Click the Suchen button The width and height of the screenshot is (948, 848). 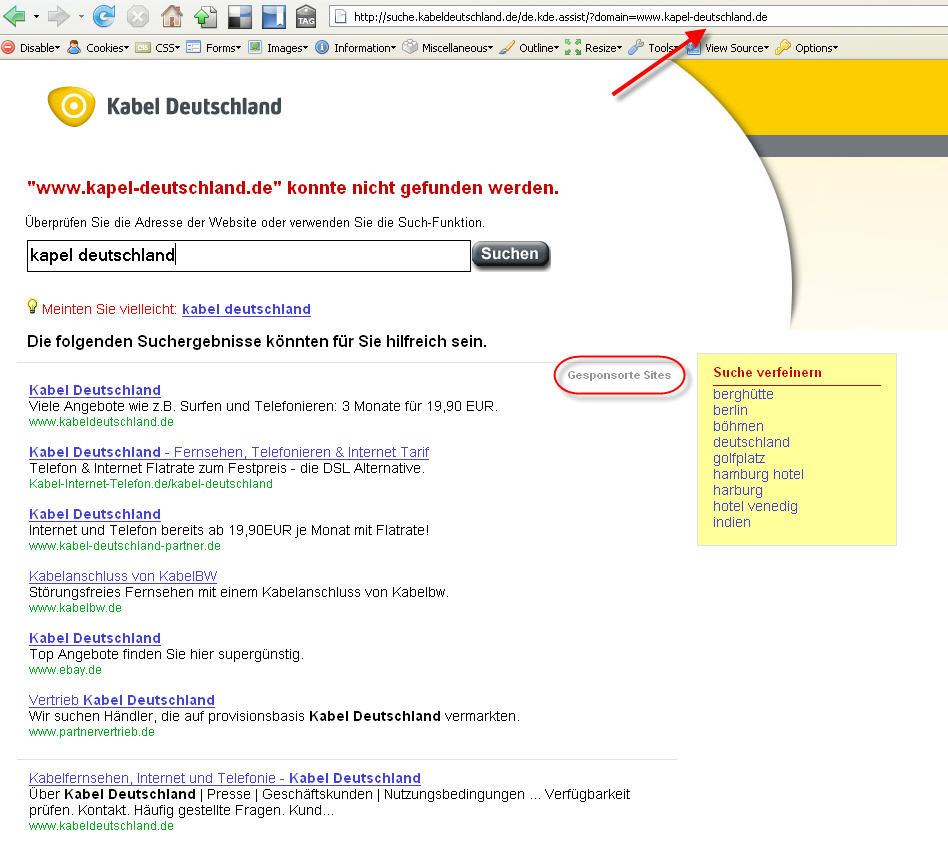click(x=510, y=254)
